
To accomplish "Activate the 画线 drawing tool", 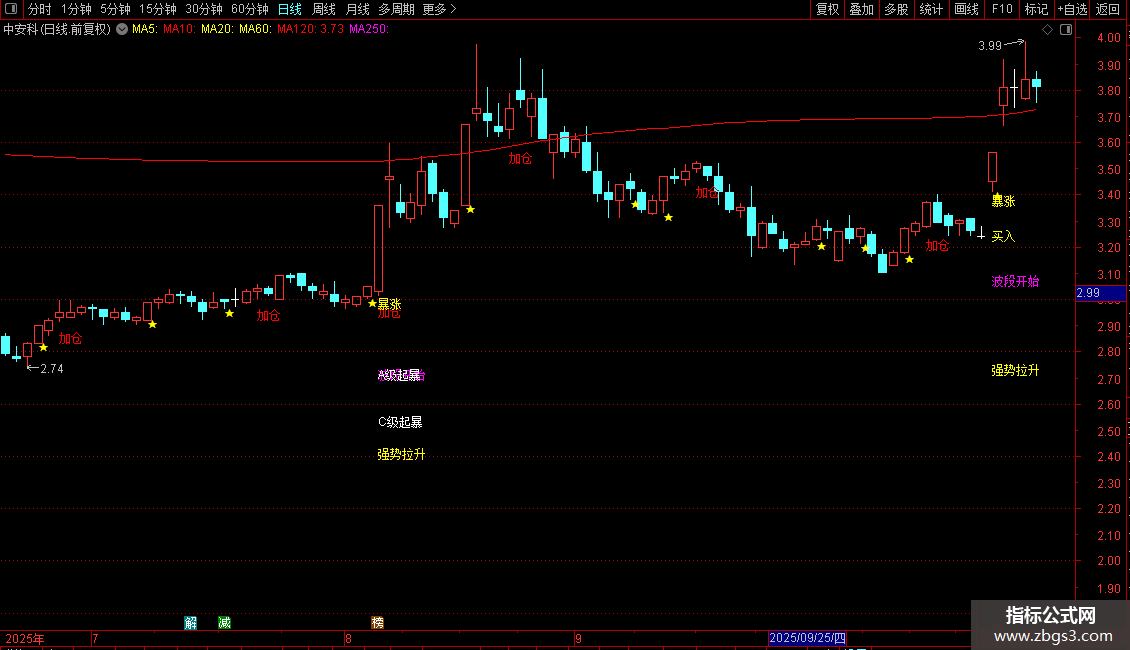I will tap(966, 9).
